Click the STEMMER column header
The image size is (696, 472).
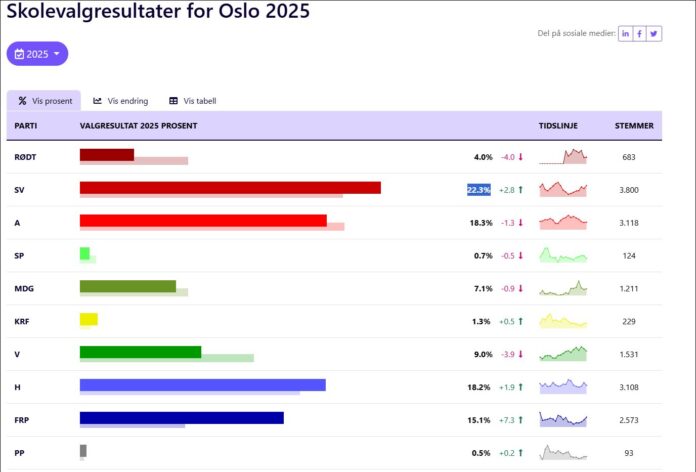(634, 126)
